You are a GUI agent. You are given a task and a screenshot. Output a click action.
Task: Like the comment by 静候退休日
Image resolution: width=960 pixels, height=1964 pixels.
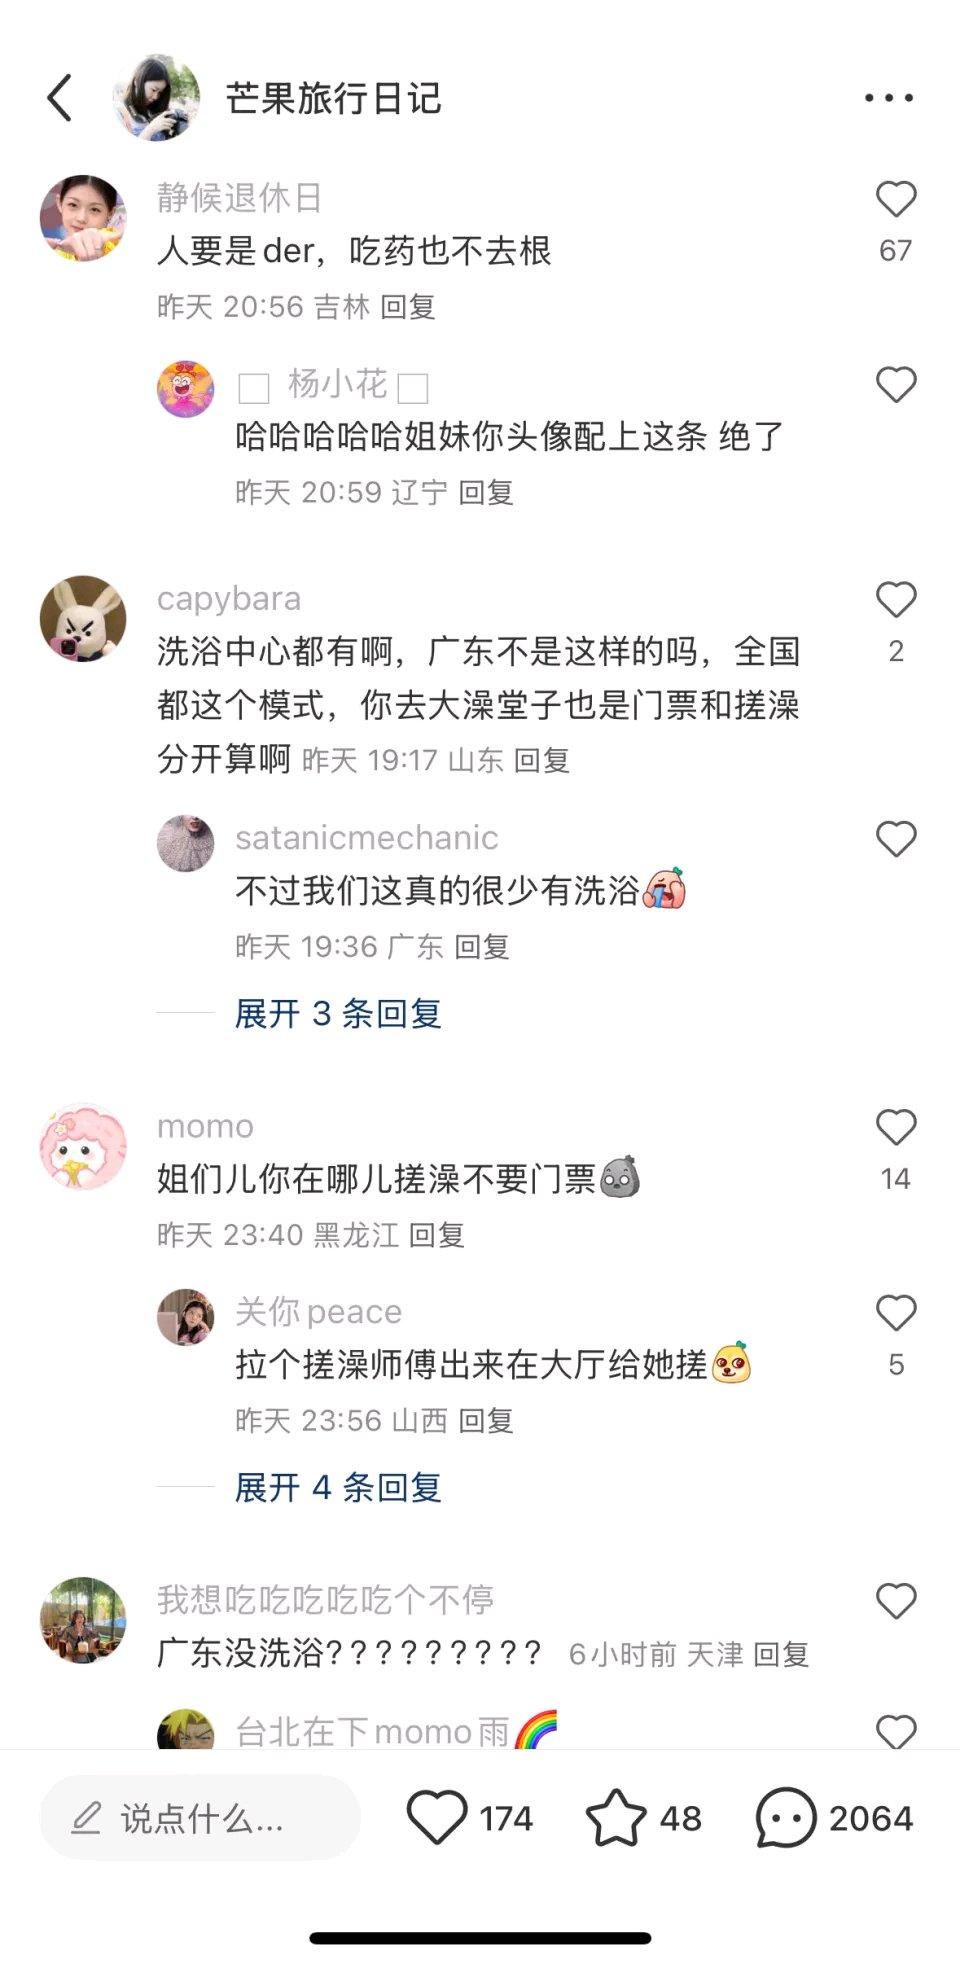click(896, 200)
